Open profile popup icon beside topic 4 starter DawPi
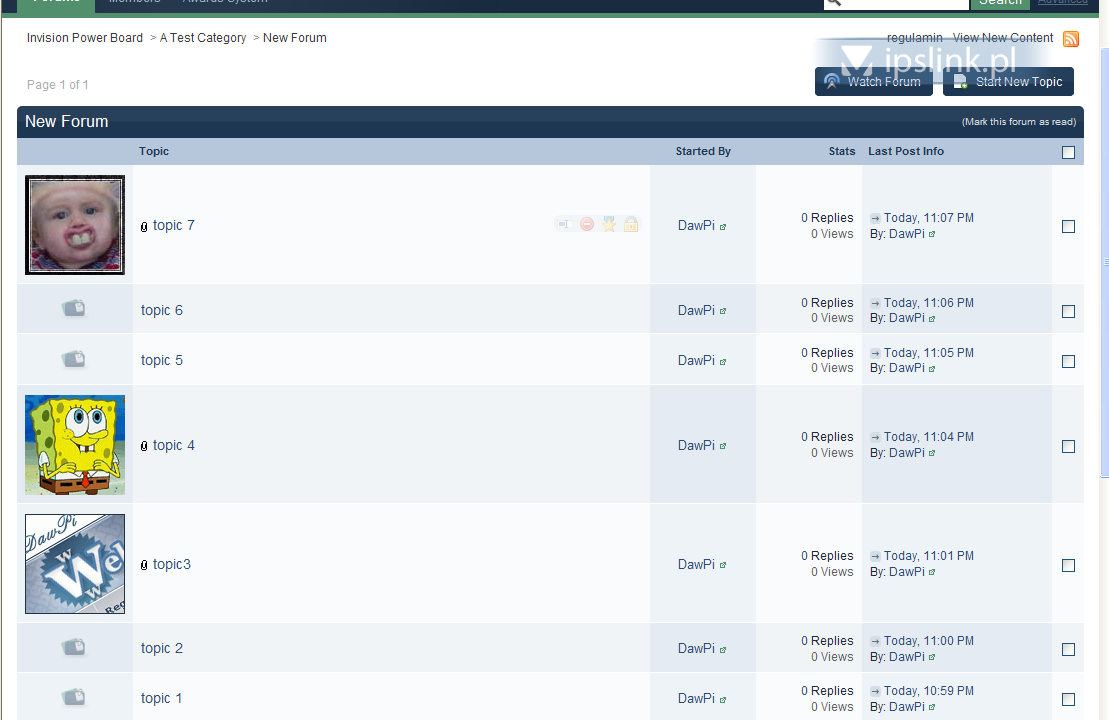 click(723, 446)
